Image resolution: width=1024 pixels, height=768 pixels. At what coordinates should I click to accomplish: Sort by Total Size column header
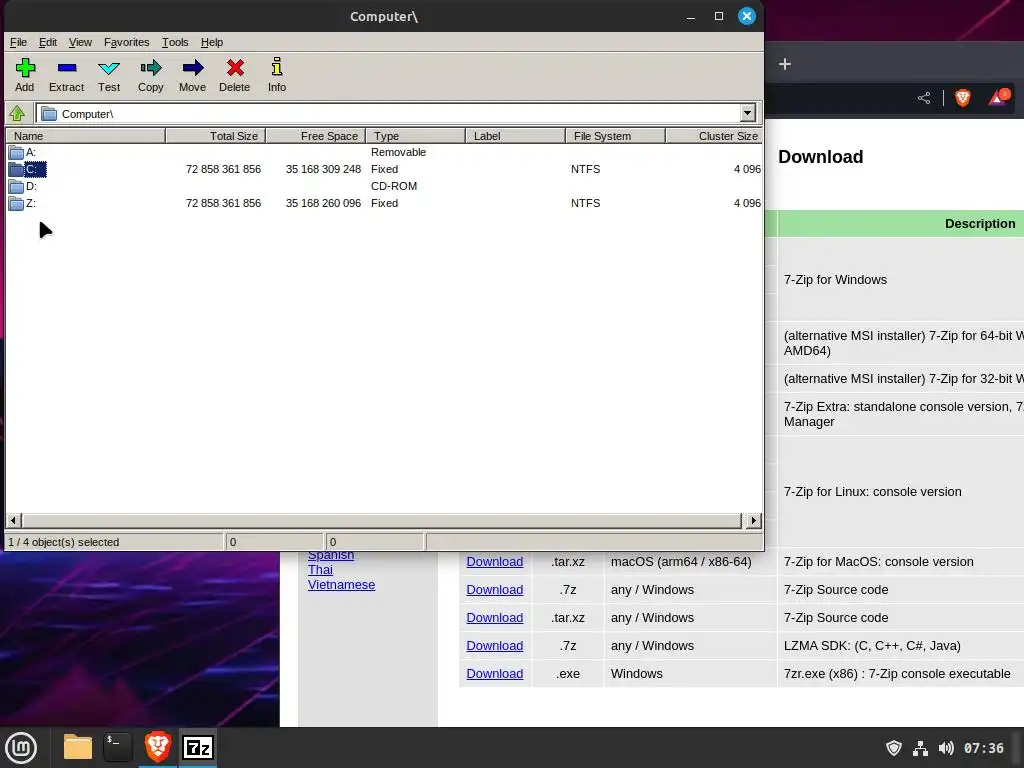point(216,136)
